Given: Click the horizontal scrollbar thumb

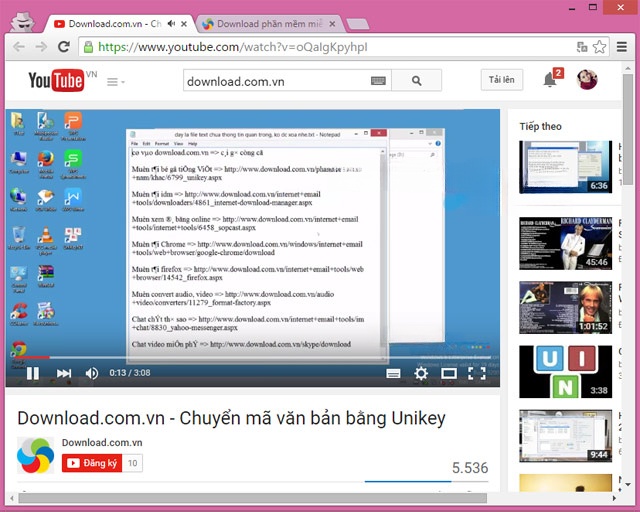Looking at the screenshot, I should [x=253, y=498].
